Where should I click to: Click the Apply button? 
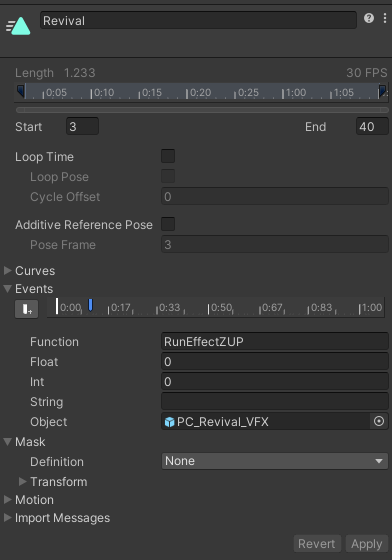click(x=367, y=544)
